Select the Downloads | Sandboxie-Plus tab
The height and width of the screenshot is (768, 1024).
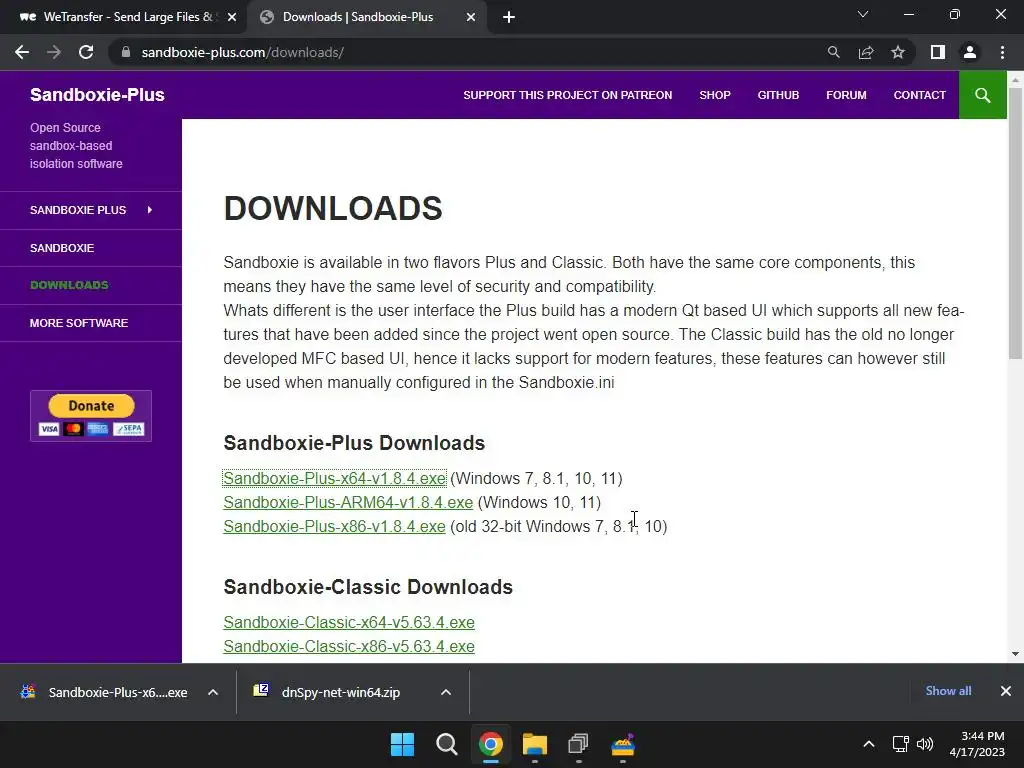pyautogui.click(x=366, y=18)
